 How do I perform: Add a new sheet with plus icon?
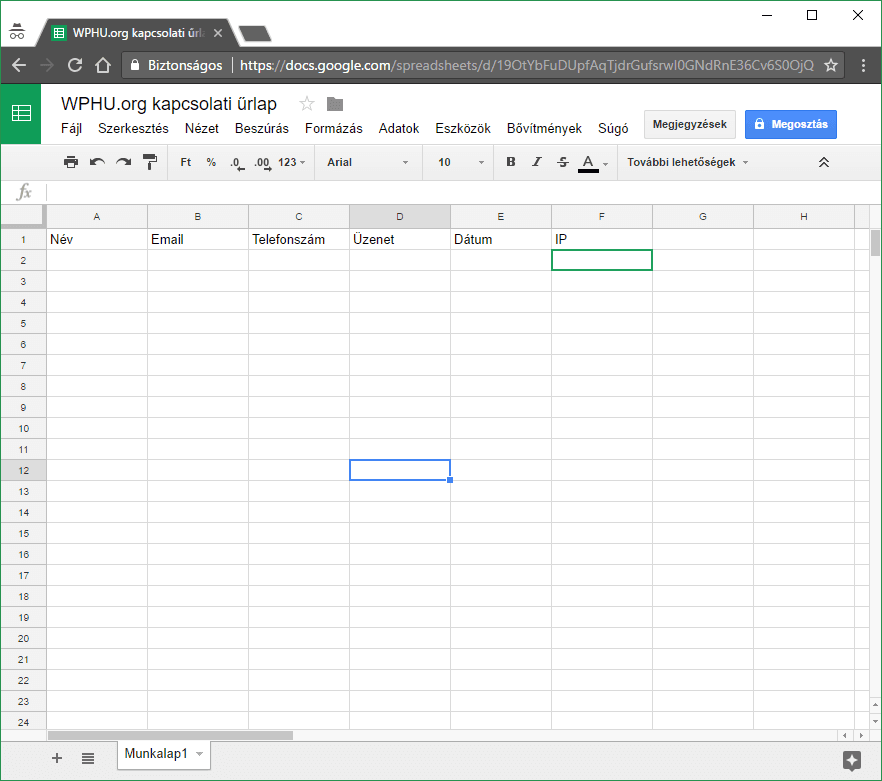pyautogui.click(x=57, y=758)
